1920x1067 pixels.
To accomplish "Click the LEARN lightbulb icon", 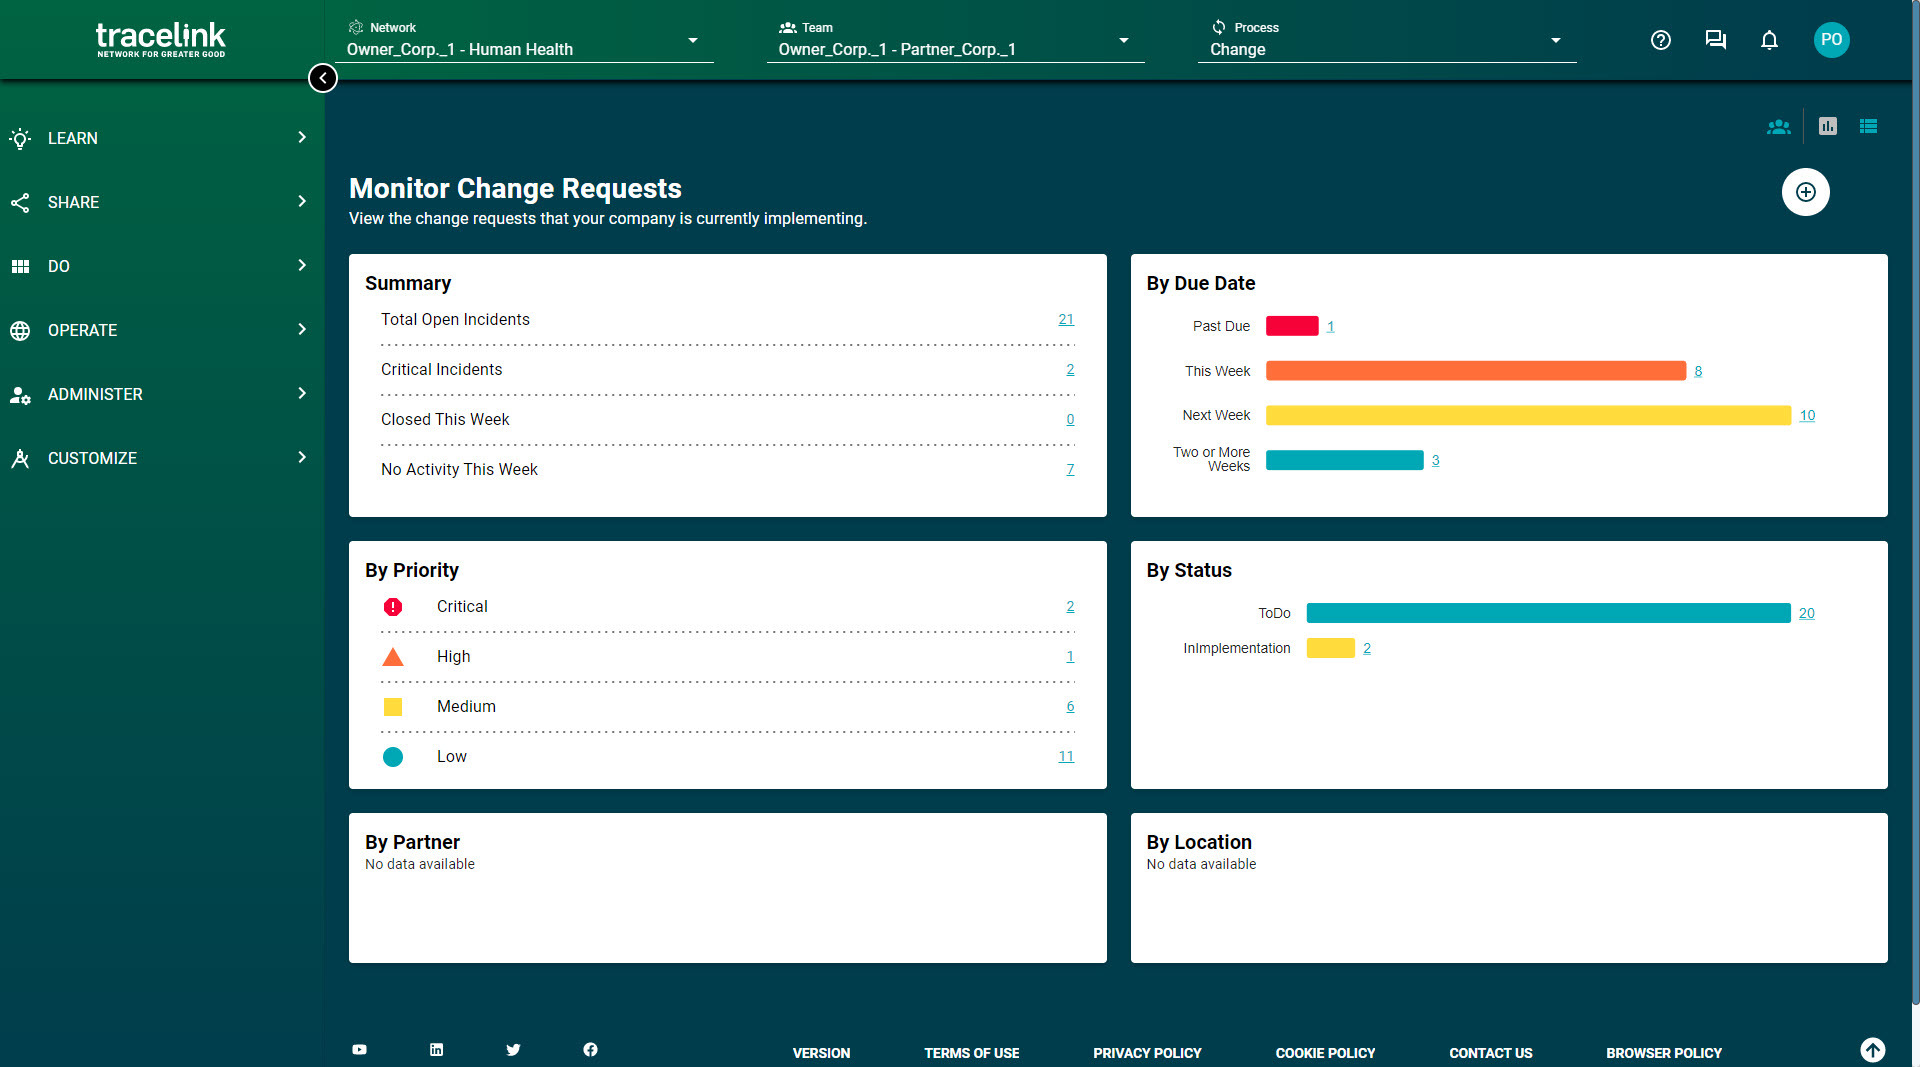I will tap(20, 138).
